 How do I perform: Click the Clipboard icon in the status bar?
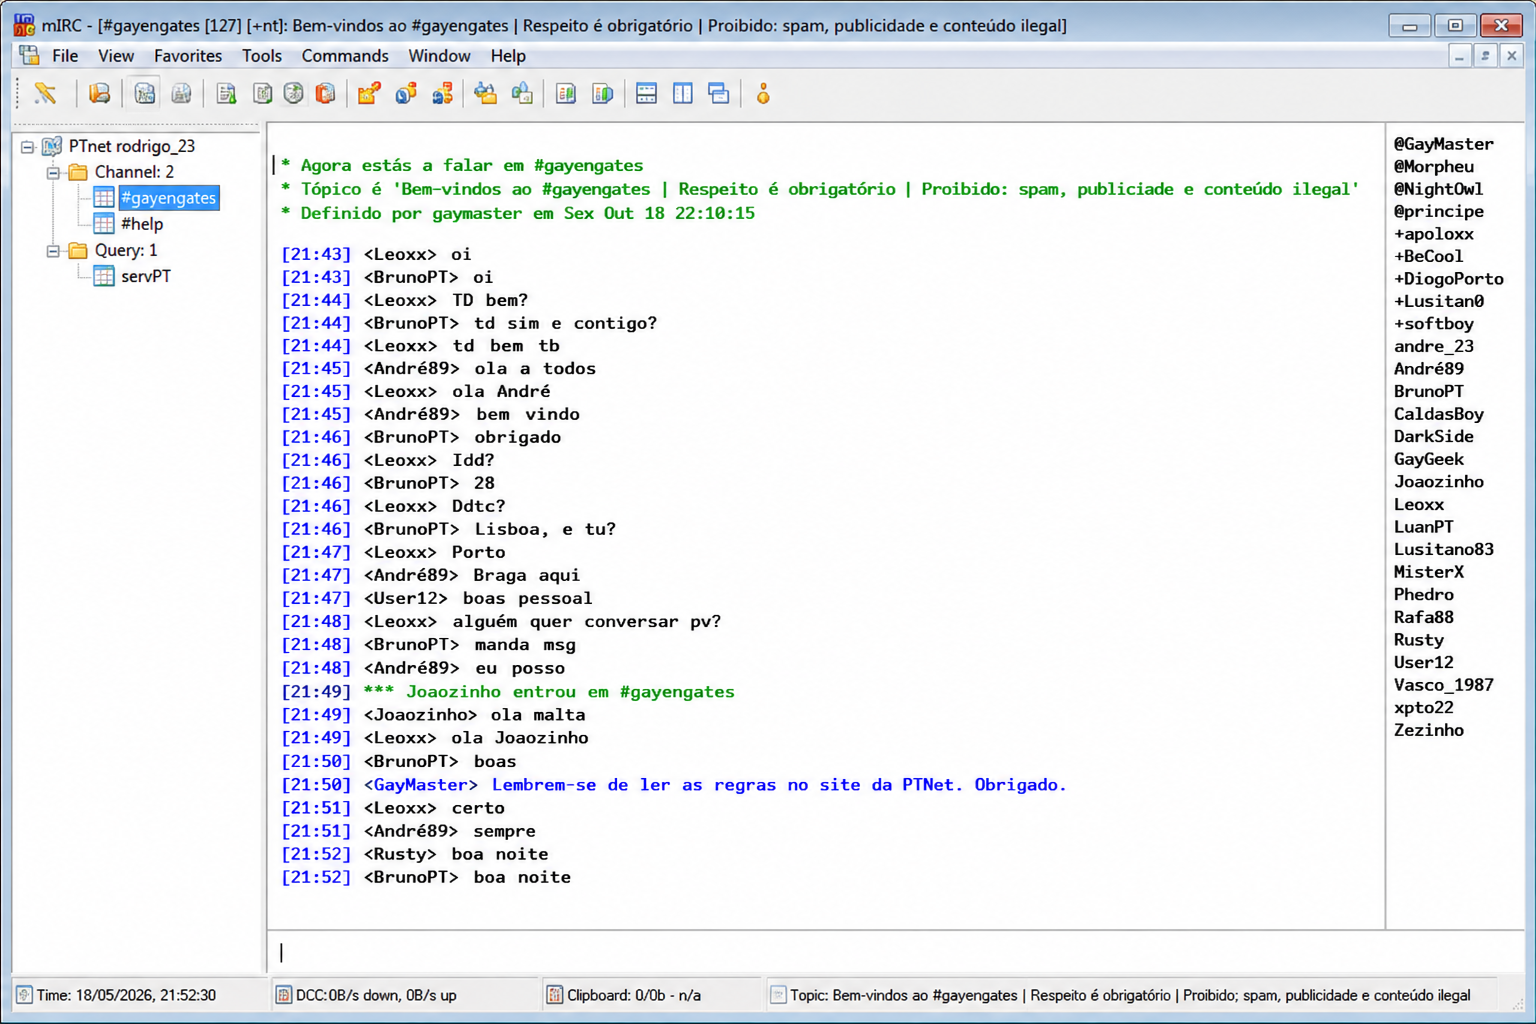pos(554,995)
